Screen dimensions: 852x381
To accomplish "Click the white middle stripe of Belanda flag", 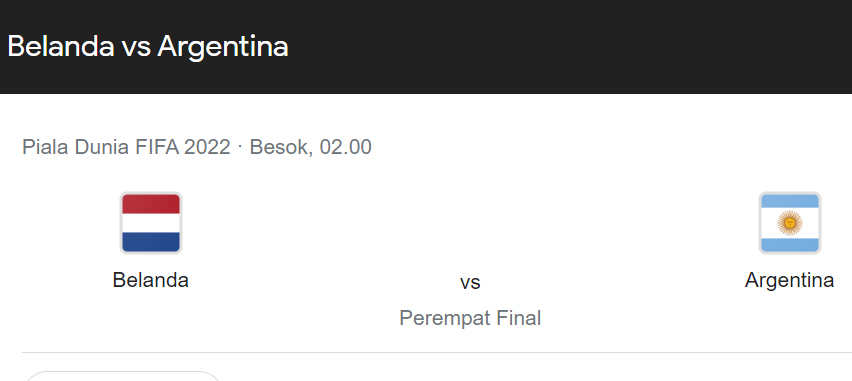I will 151,223.
